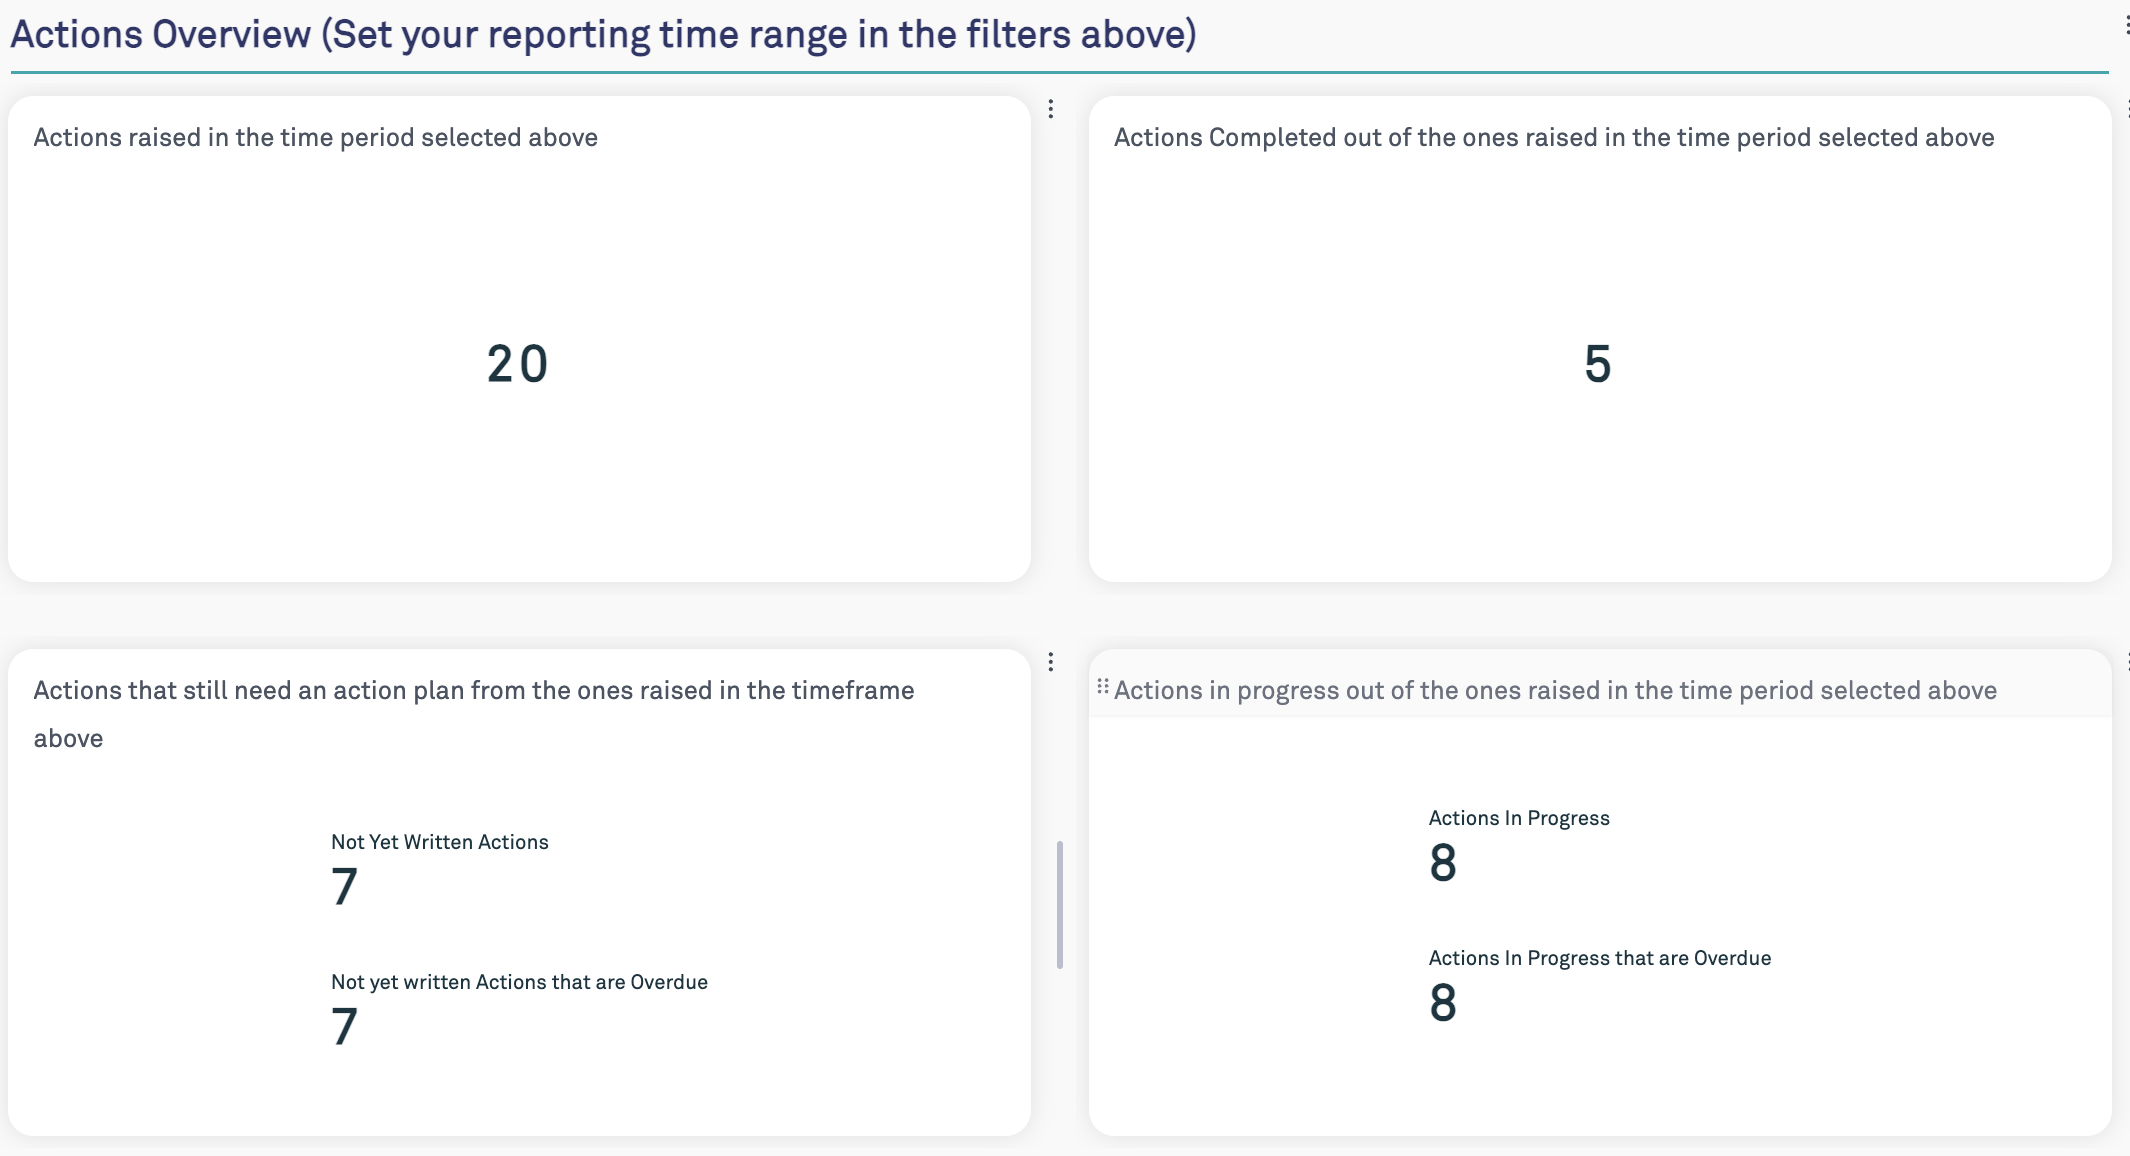Click the value 20 for actions raised
2130x1156 pixels.
click(x=518, y=364)
